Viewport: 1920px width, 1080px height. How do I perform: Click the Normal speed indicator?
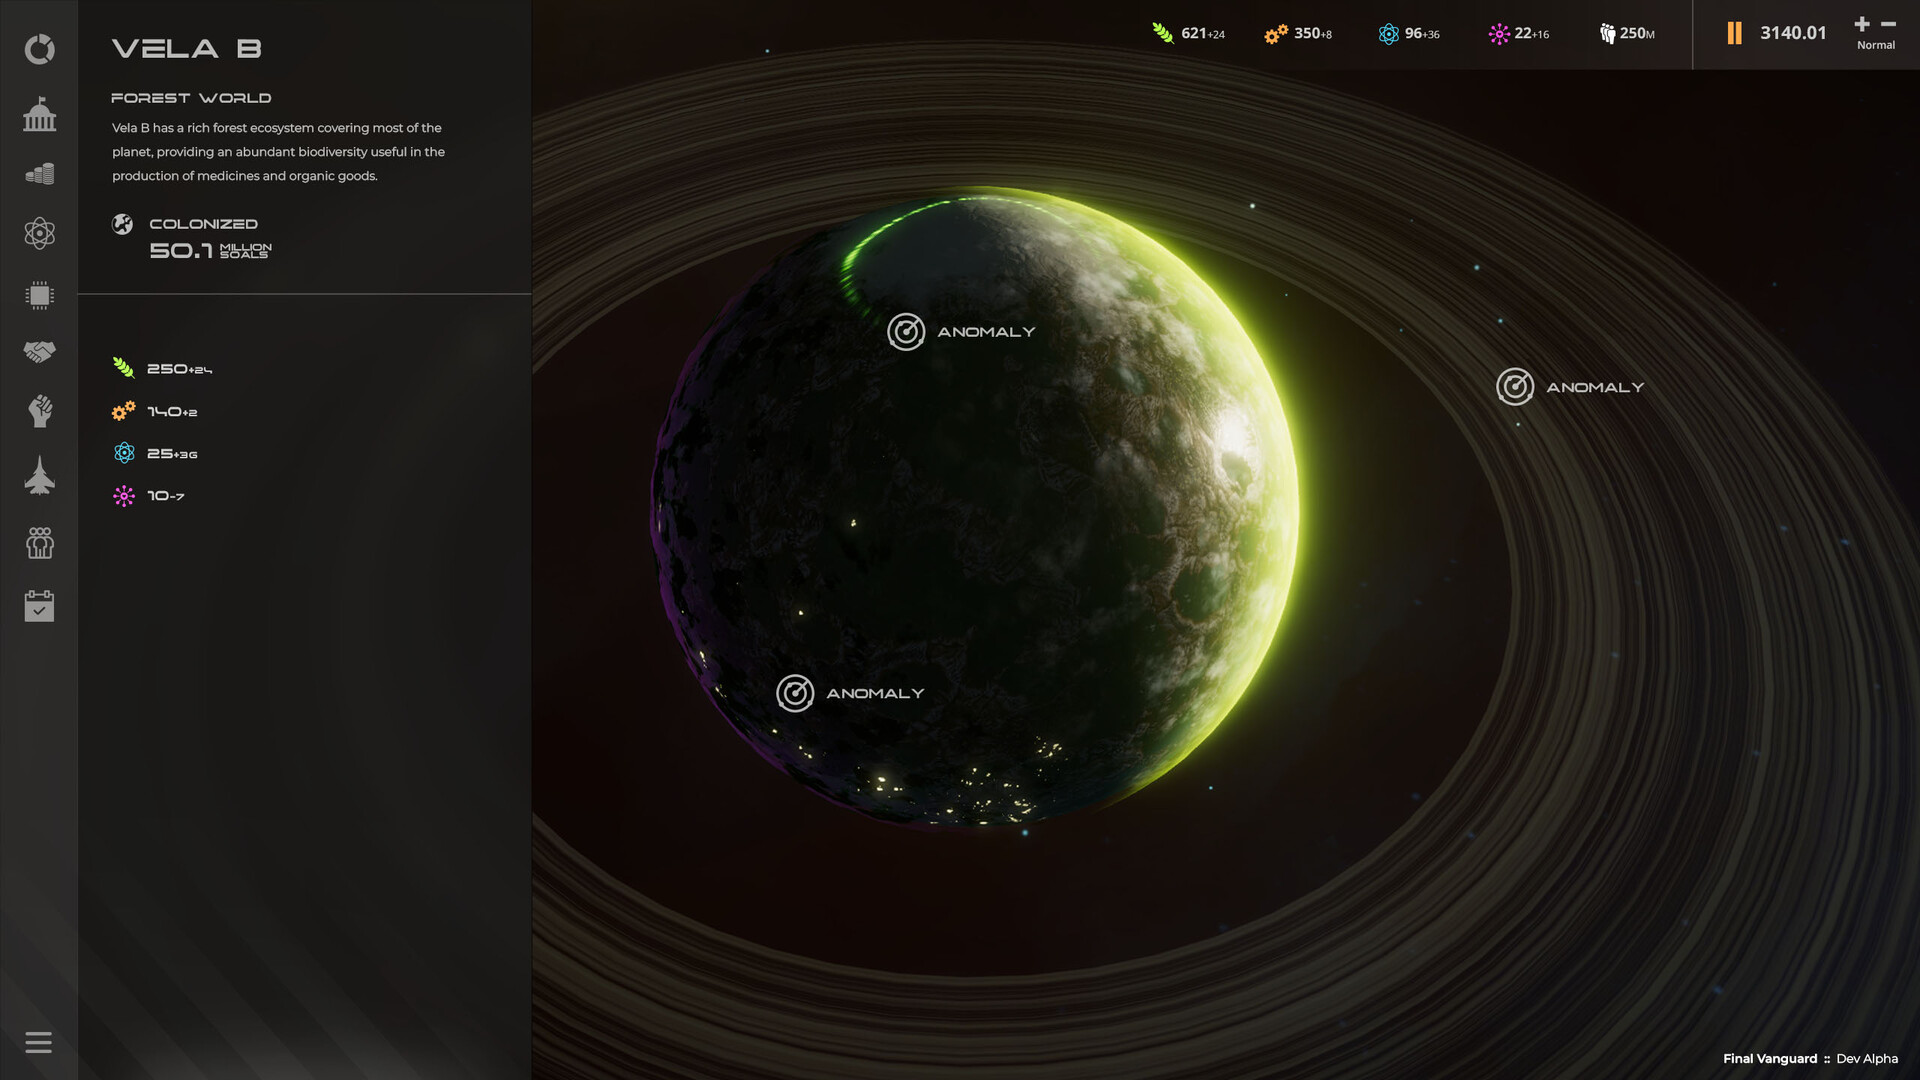tap(1876, 45)
